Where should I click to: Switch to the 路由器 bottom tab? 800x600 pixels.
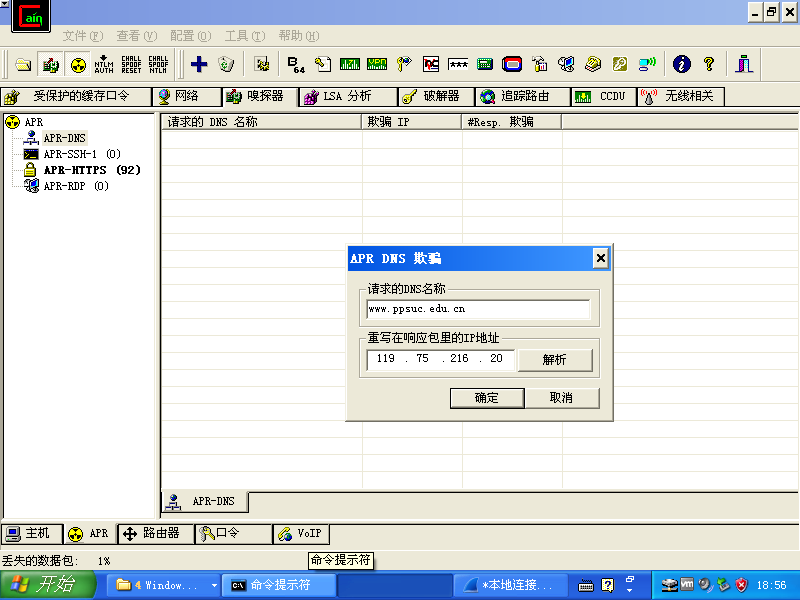click(155, 534)
